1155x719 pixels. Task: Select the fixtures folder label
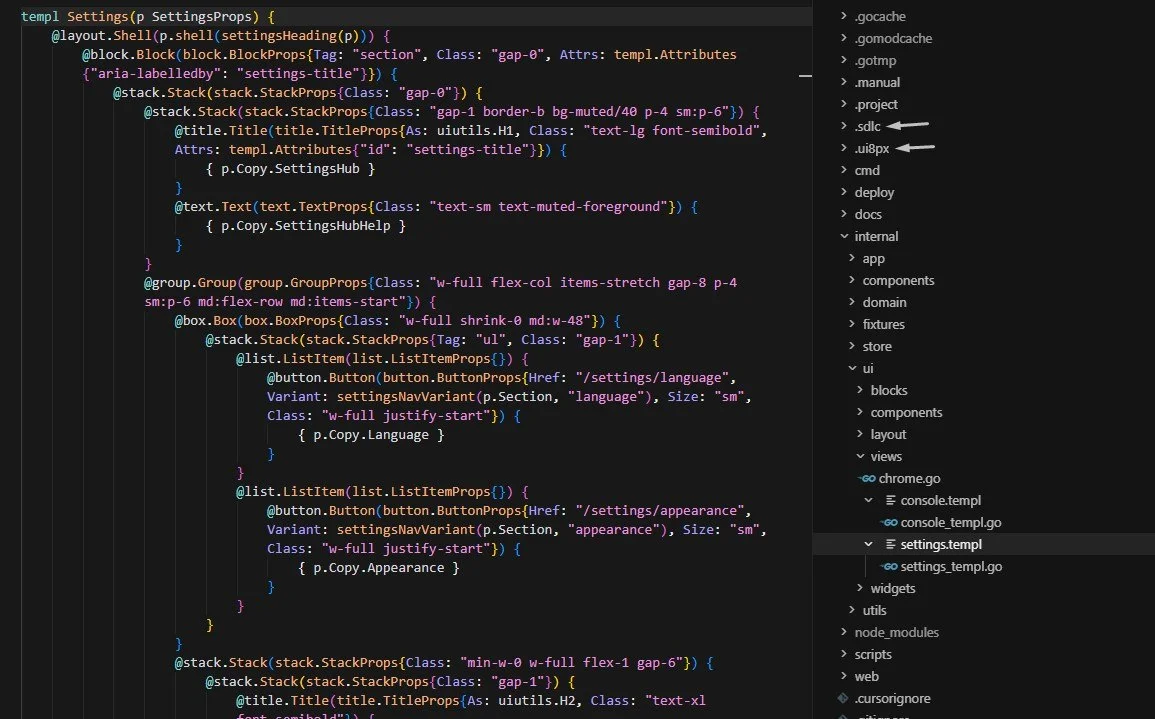point(884,325)
